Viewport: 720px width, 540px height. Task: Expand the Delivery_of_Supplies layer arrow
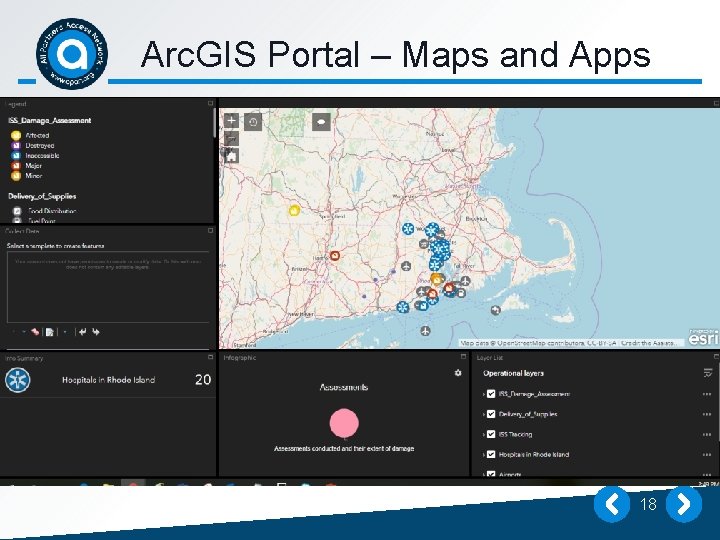[x=484, y=414]
